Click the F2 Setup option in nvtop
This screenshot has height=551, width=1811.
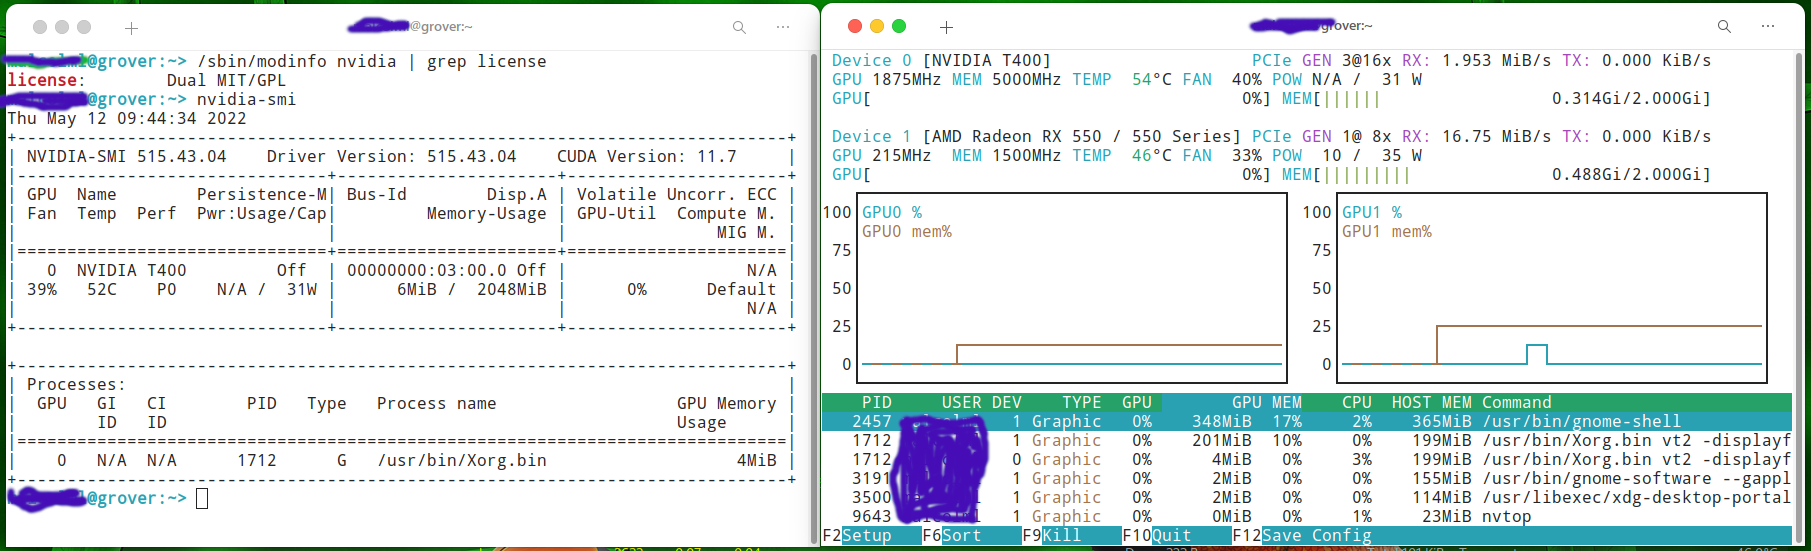click(x=857, y=536)
